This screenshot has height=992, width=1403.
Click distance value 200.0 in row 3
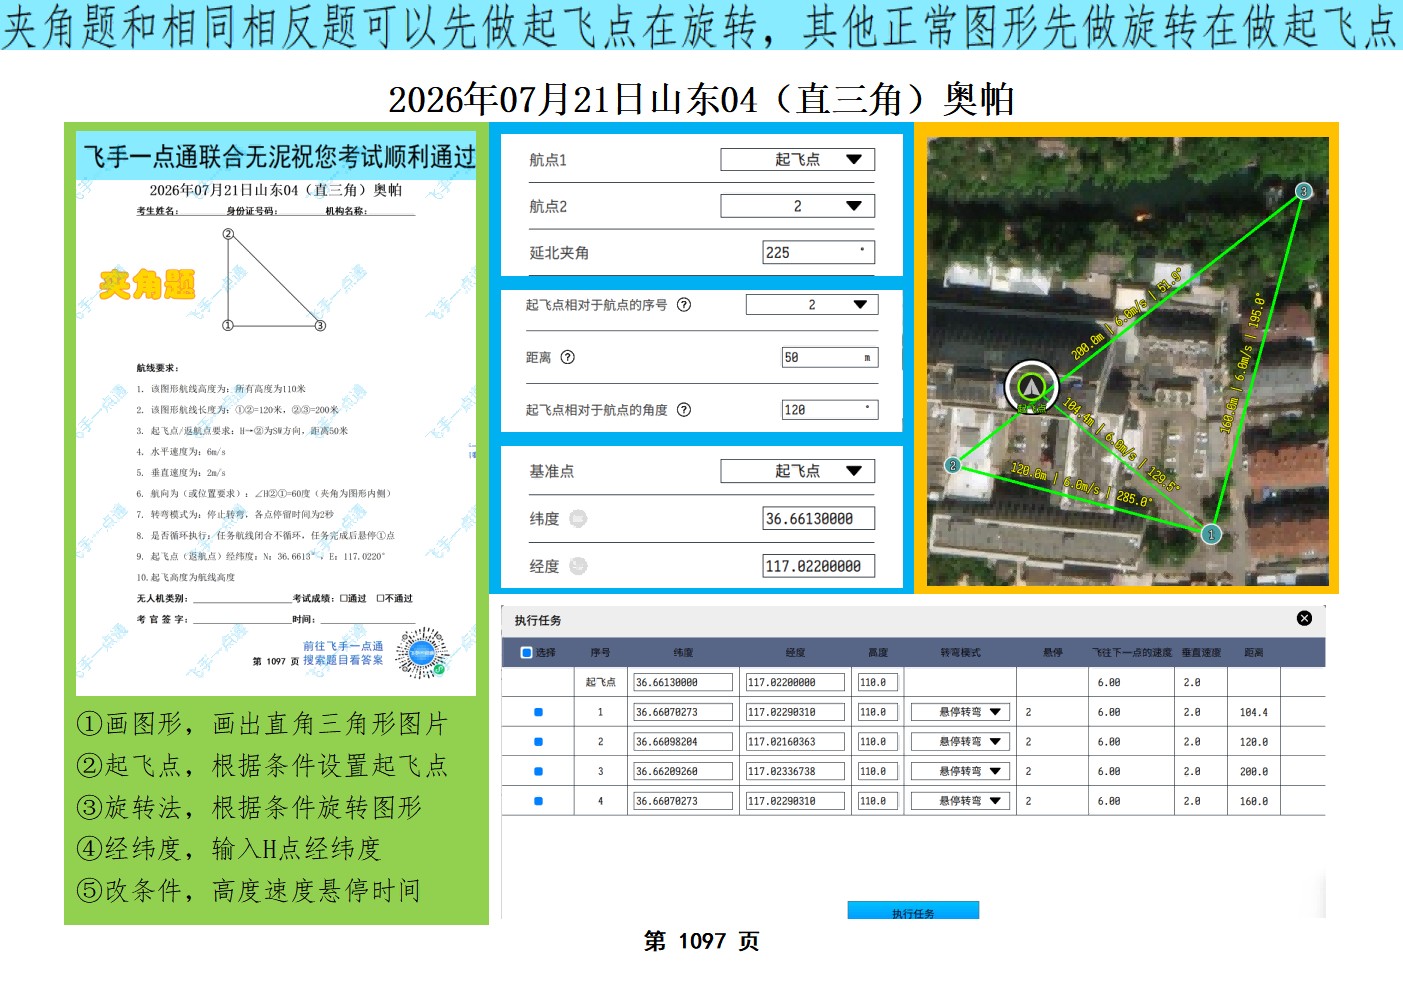[x=1253, y=771]
